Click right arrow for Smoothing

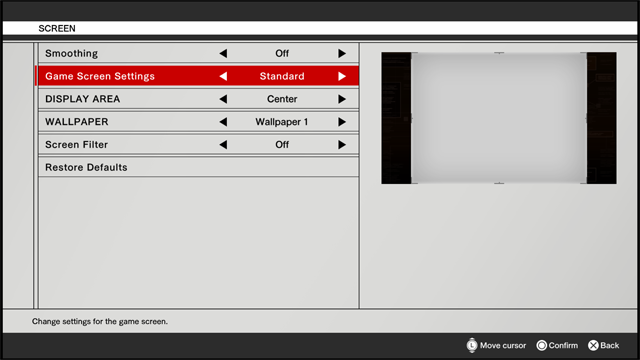(x=342, y=53)
